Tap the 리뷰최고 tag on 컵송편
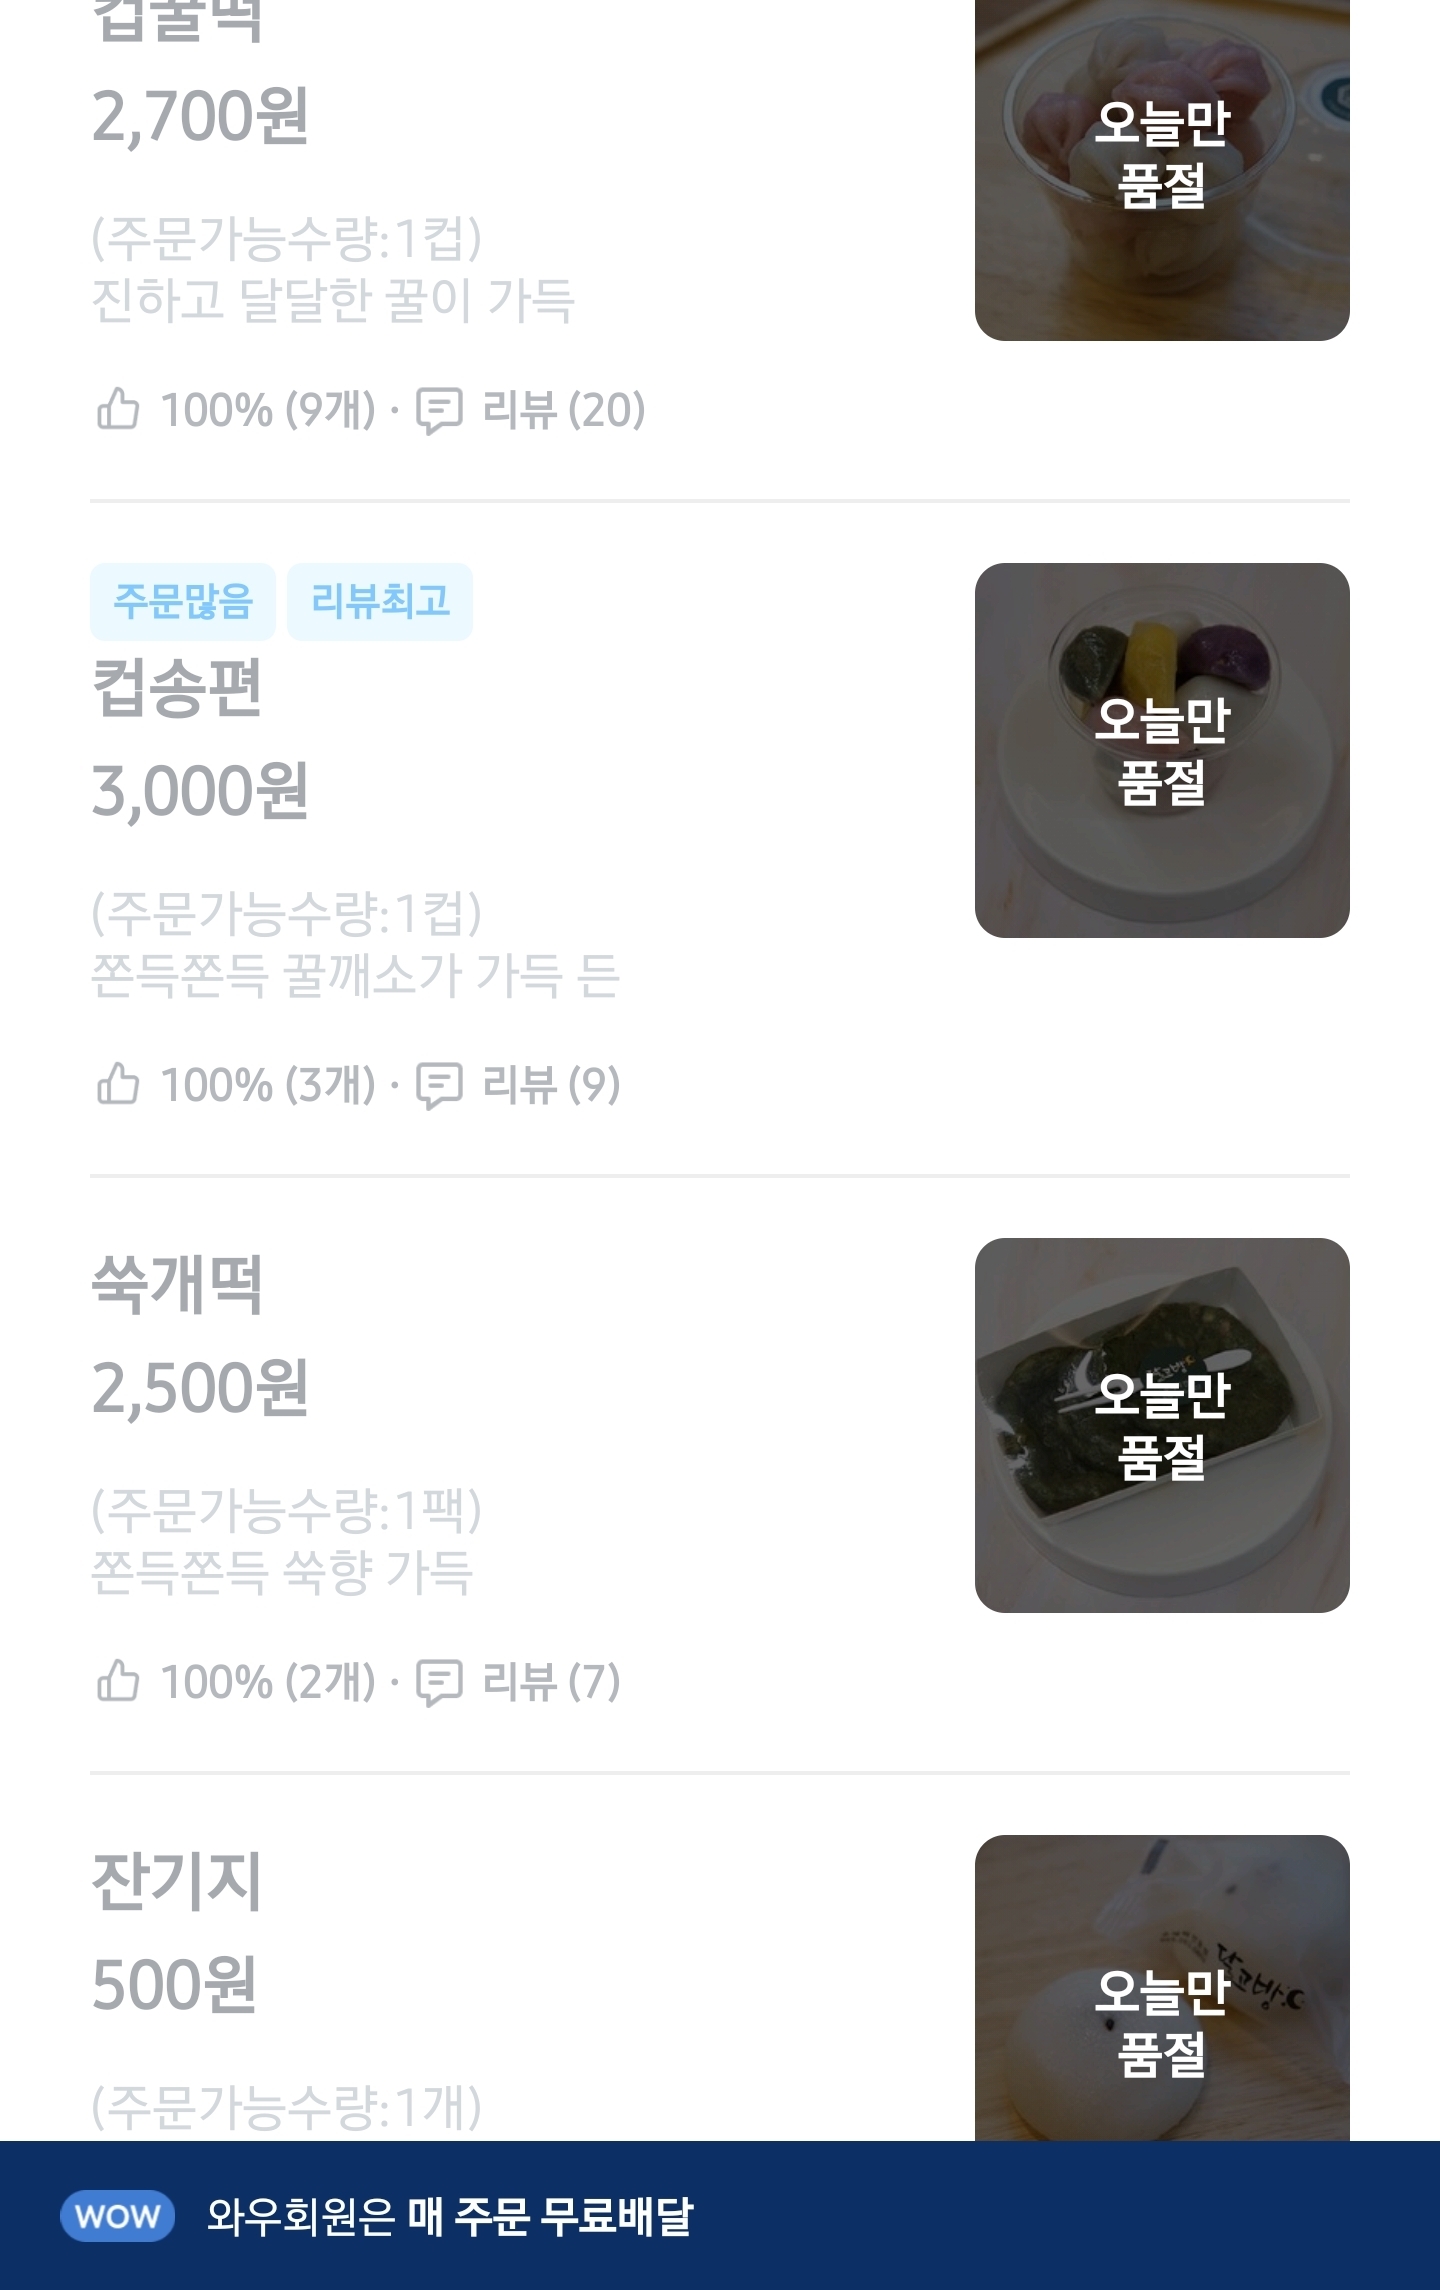This screenshot has height=2290, width=1440. pos(380,601)
